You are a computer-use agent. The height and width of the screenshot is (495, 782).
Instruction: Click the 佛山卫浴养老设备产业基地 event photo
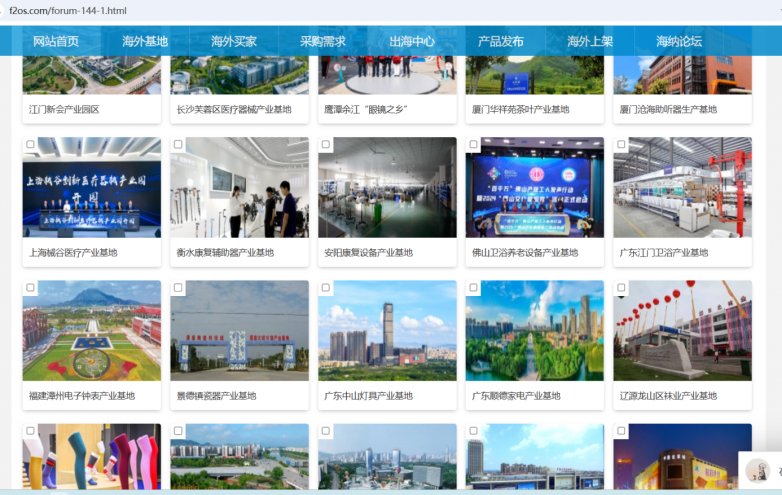[x=534, y=188]
